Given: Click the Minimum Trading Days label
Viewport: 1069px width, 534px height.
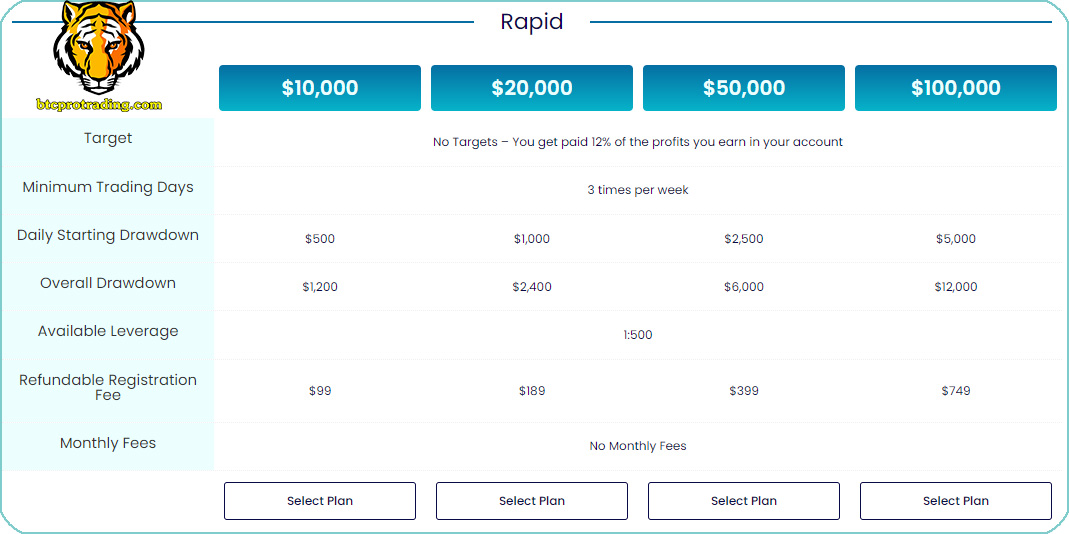Looking at the screenshot, I should coord(108,187).
